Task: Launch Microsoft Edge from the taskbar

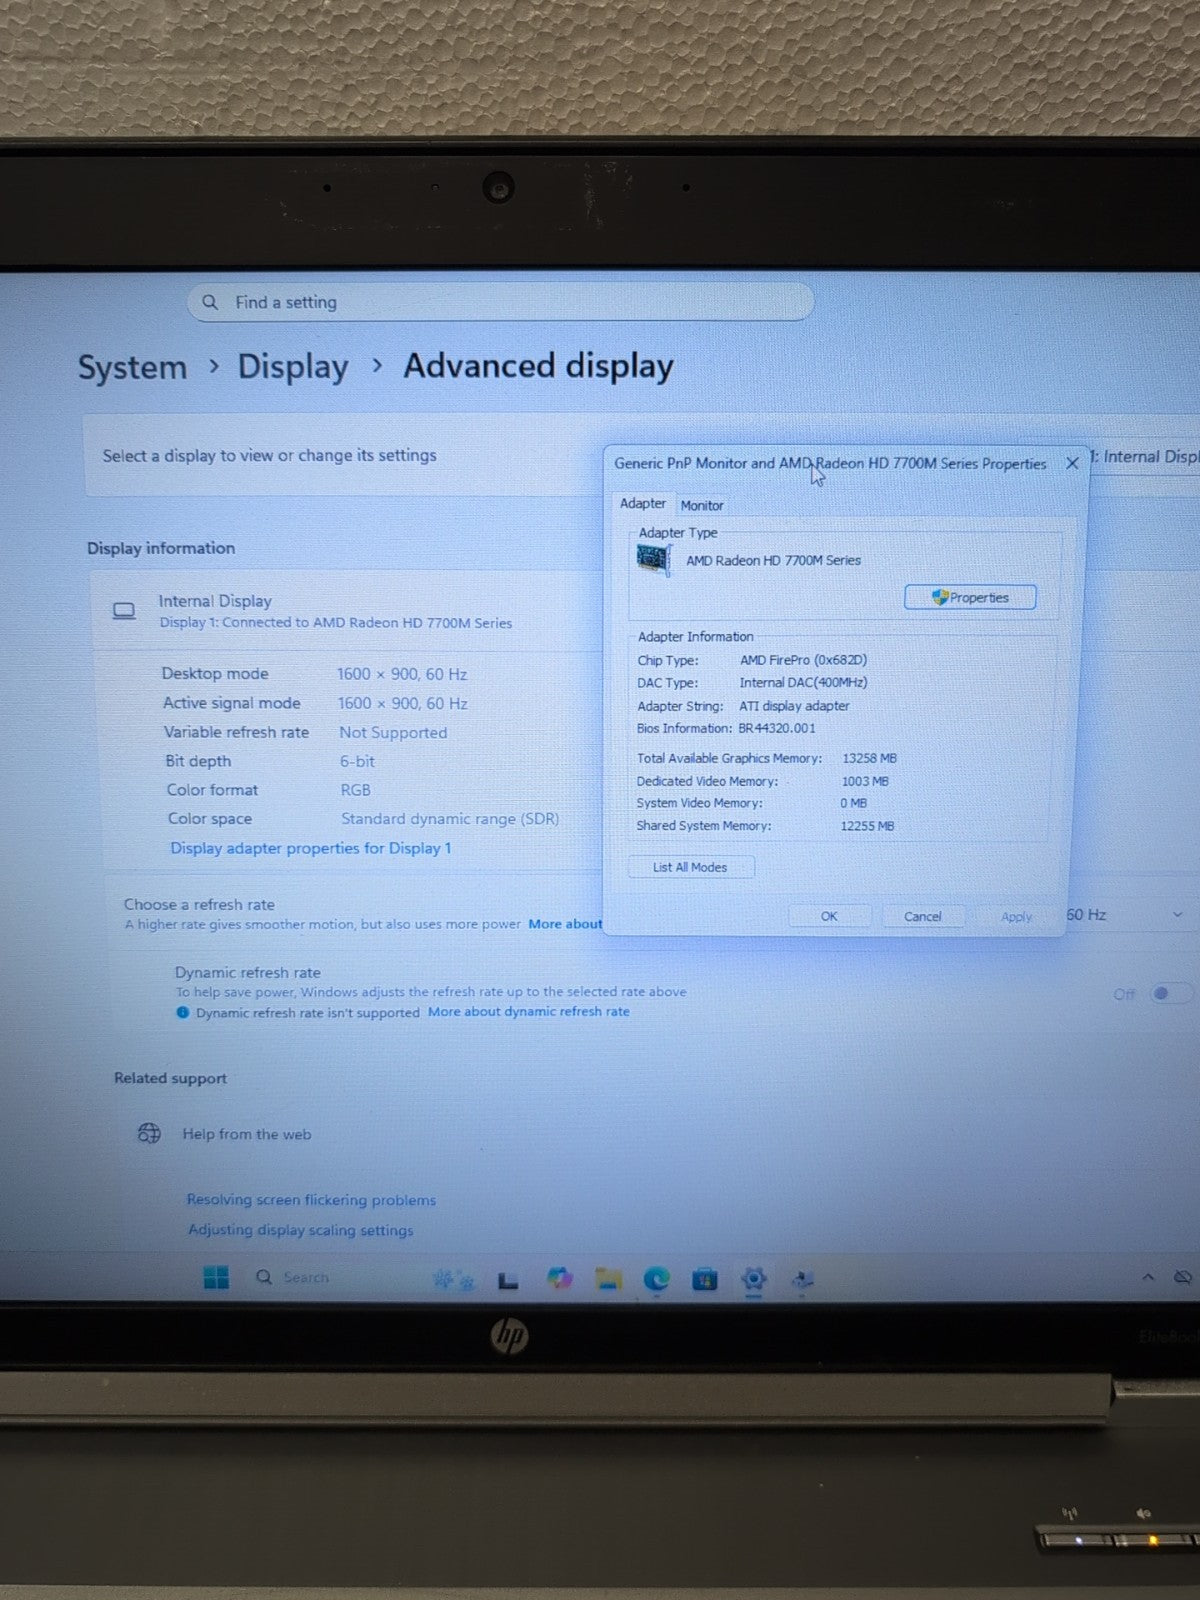Action: pos(656,1278)
